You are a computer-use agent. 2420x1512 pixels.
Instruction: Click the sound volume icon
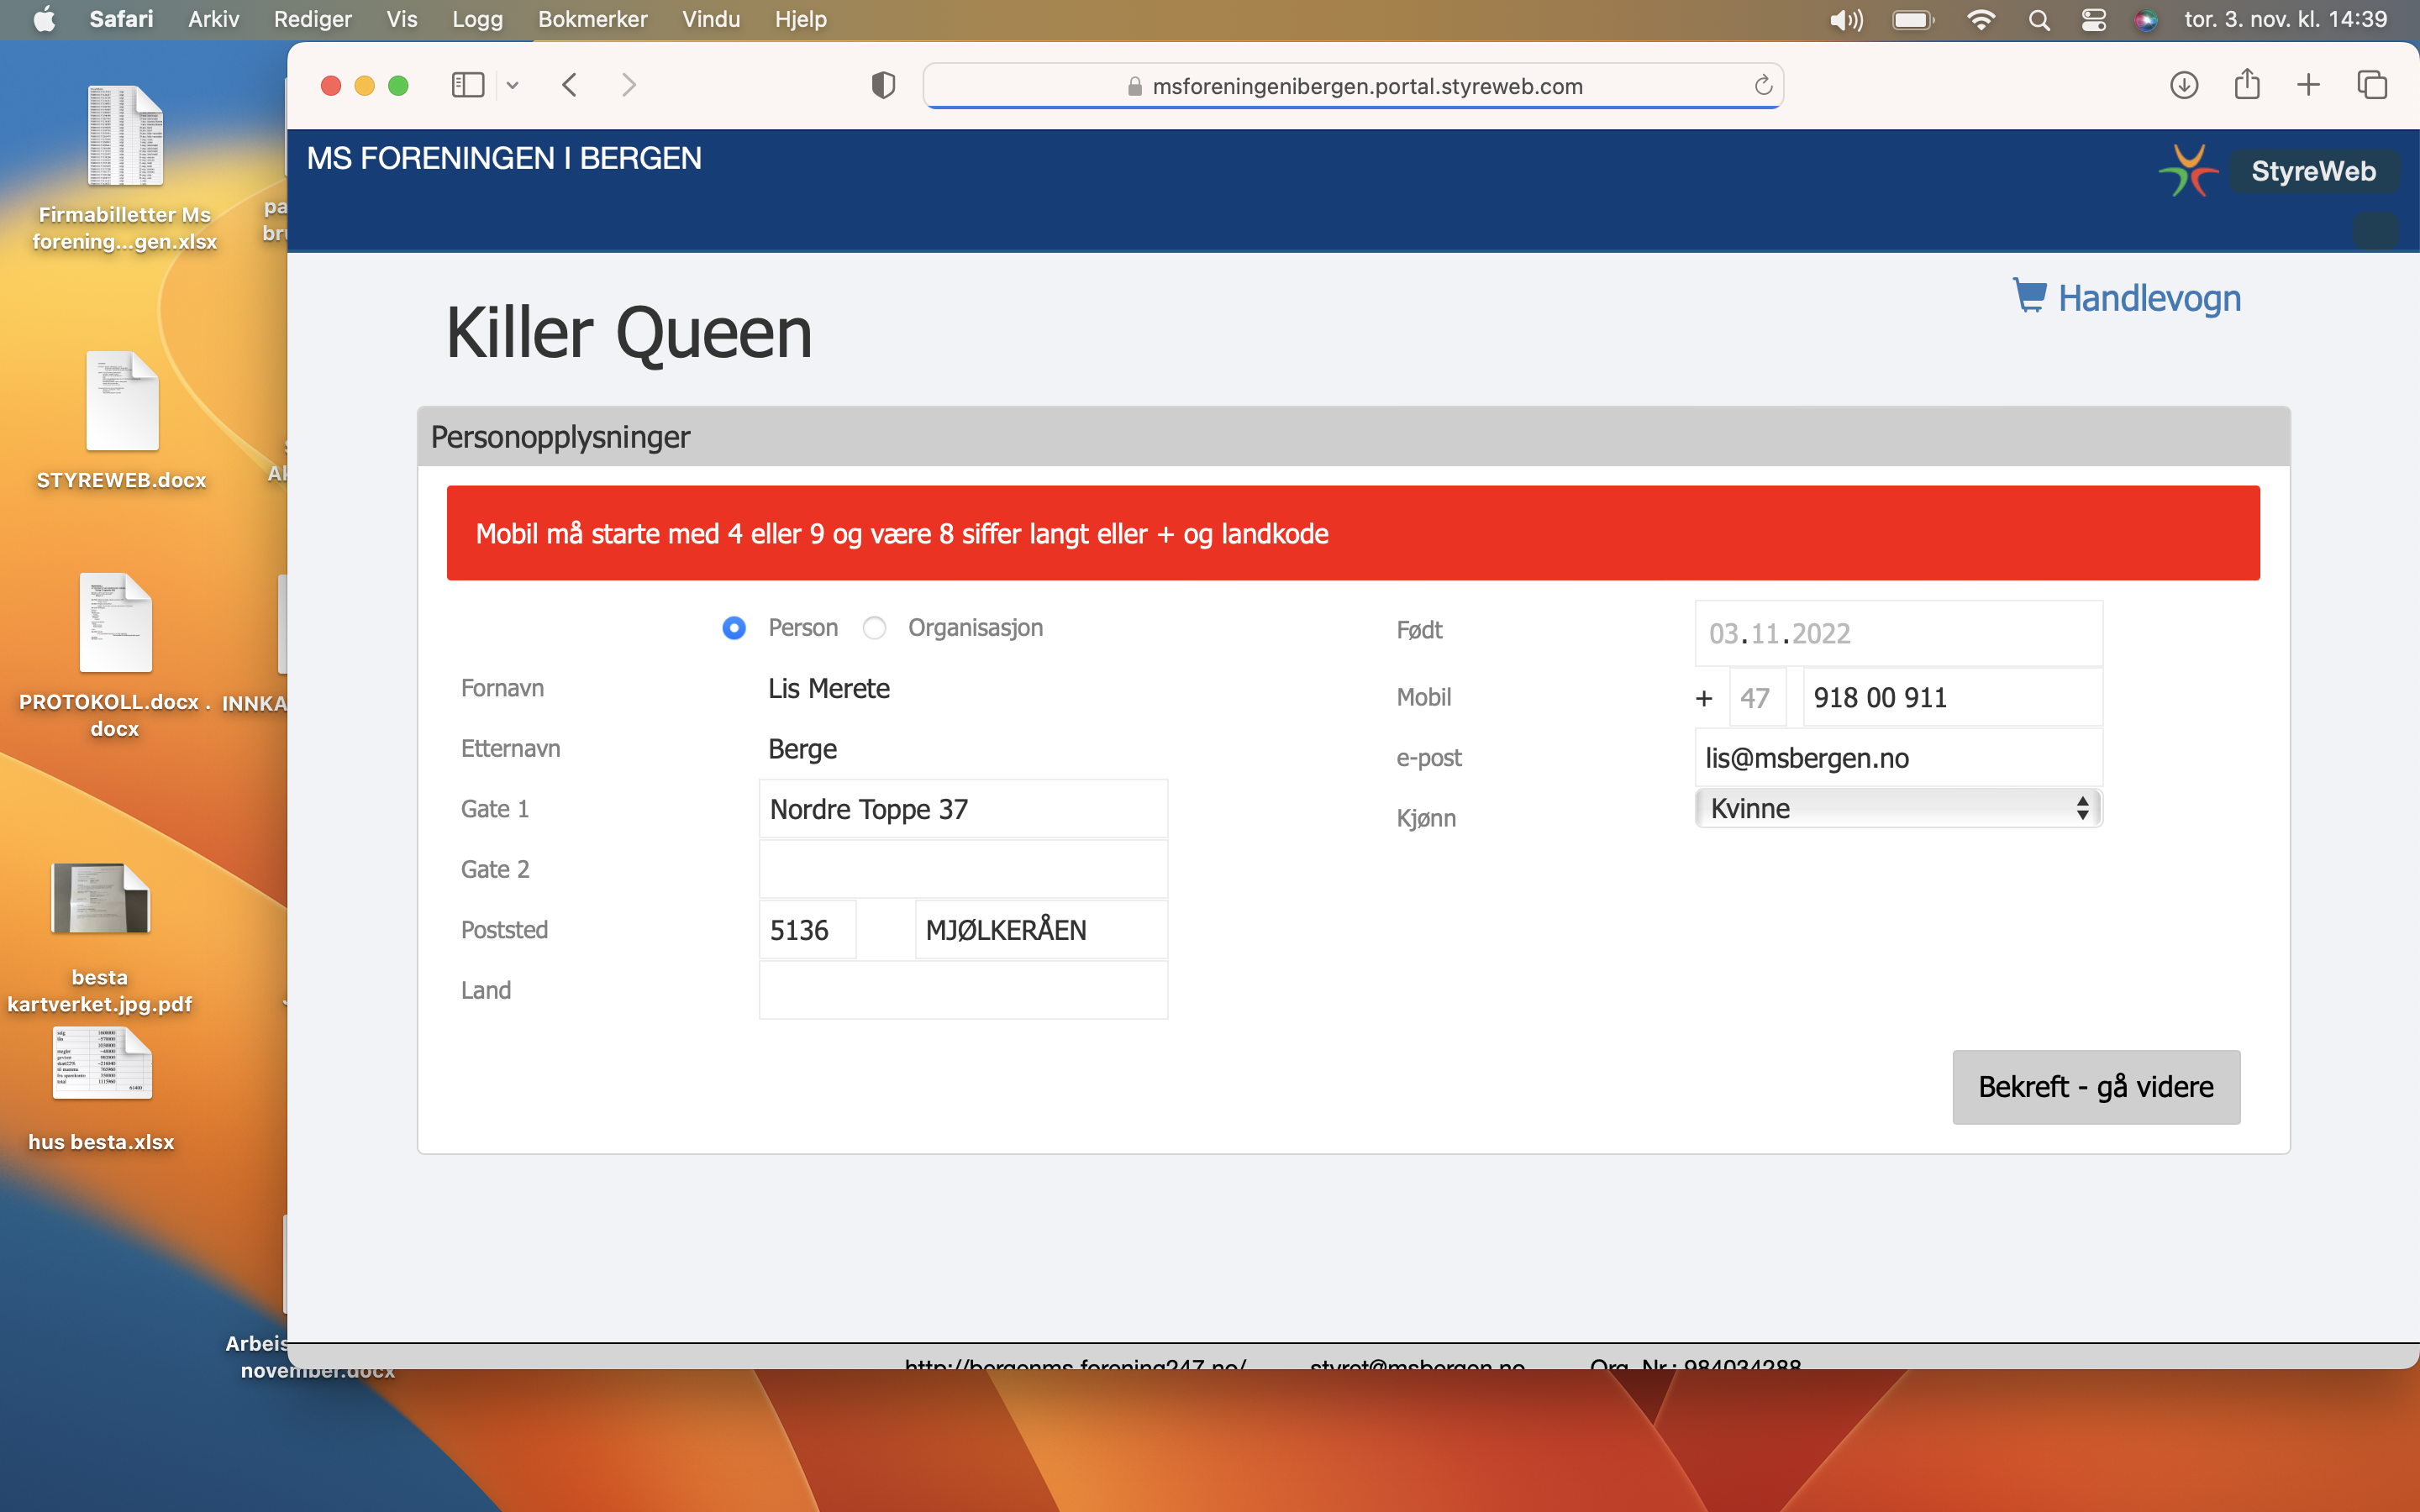coord(1845,20)
